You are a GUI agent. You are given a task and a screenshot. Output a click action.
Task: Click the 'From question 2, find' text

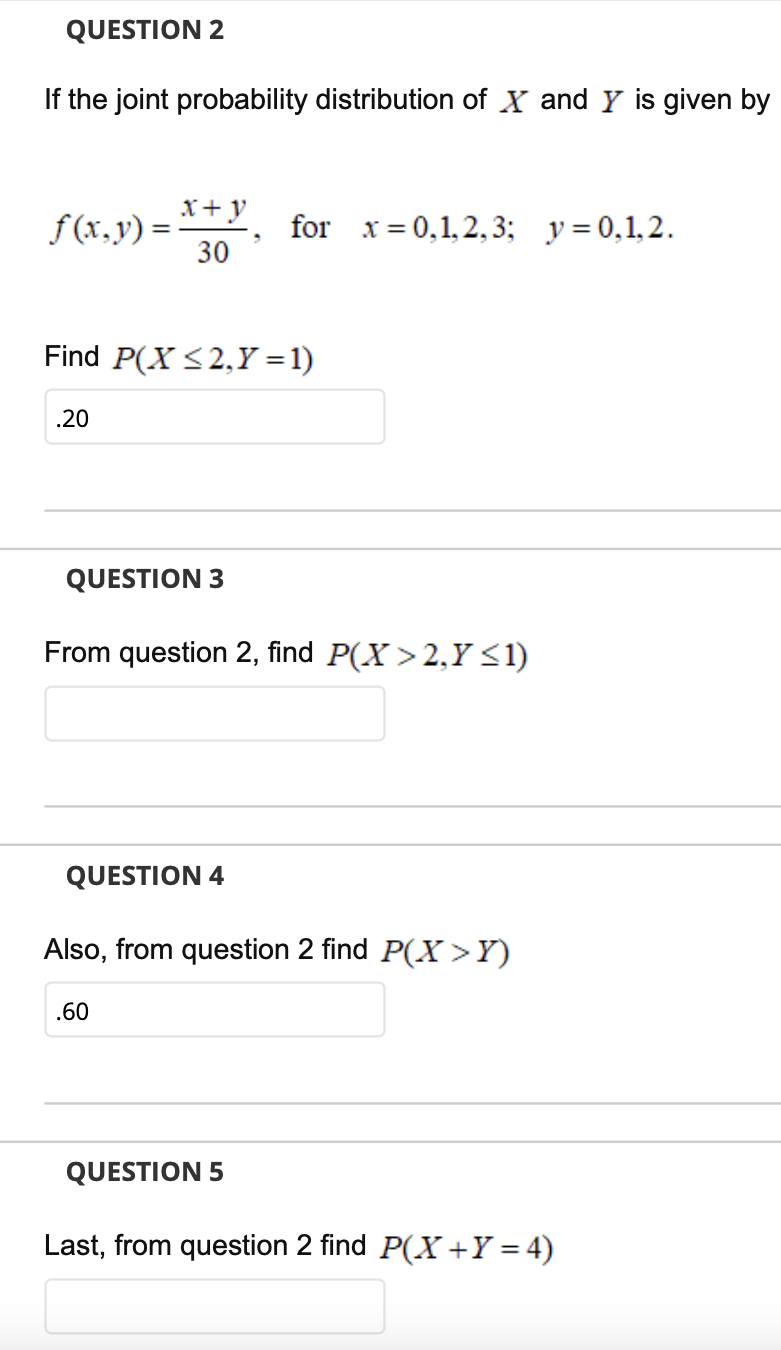[x=179, y=653]
